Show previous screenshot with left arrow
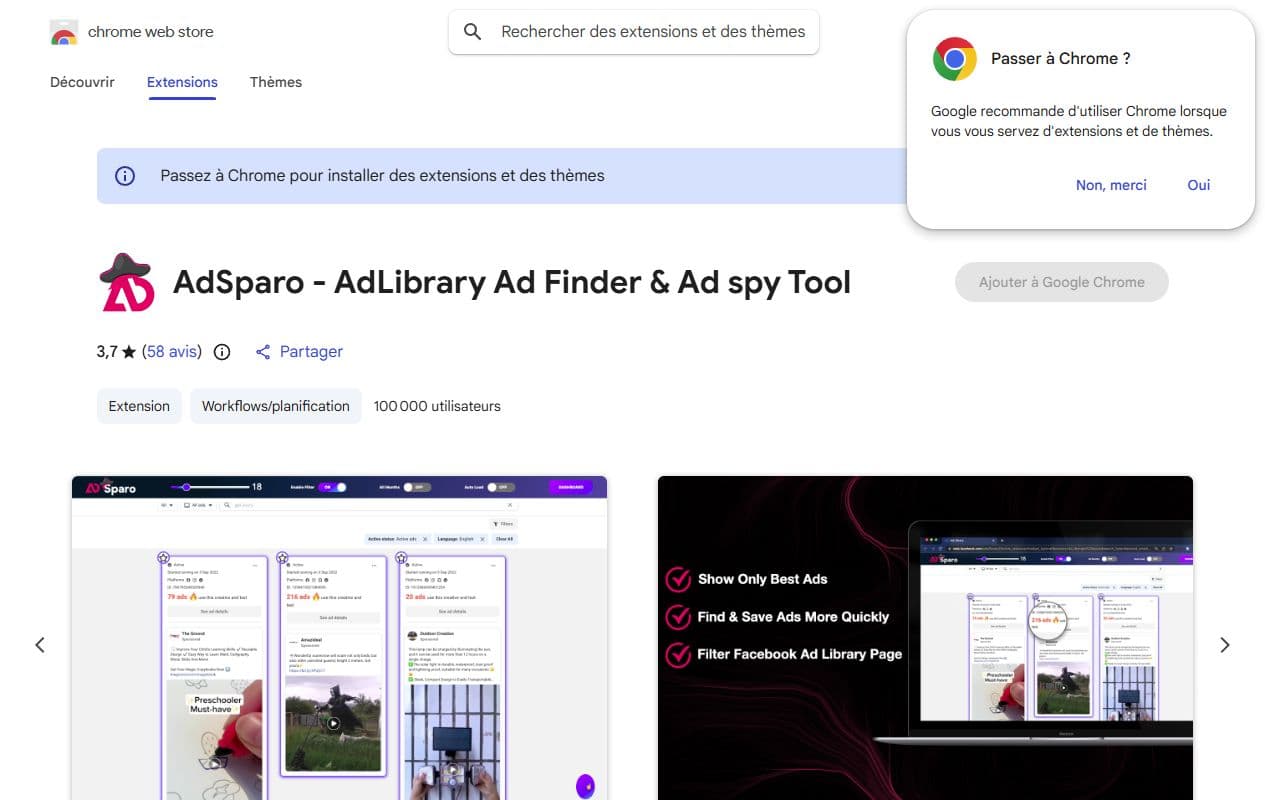This screenshot has height=800, width=1265. click(x=40, y=645)
